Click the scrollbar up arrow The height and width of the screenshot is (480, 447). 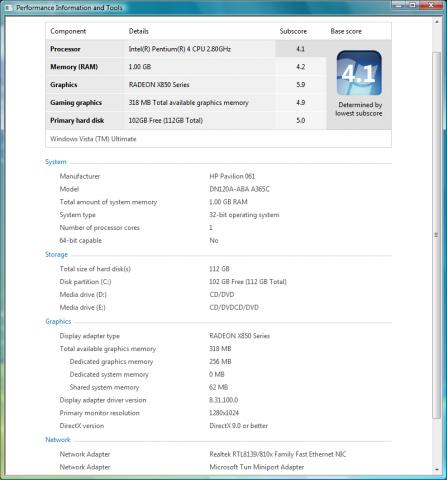click(x=436, y=22)
